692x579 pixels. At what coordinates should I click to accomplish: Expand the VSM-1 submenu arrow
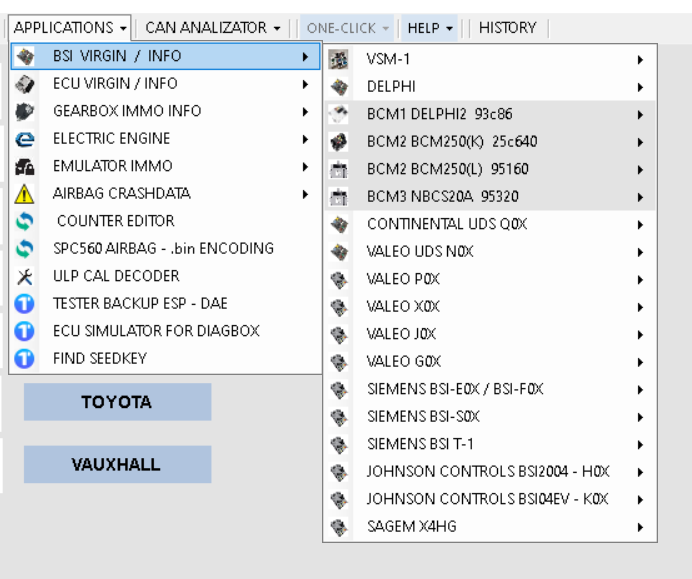640,60
